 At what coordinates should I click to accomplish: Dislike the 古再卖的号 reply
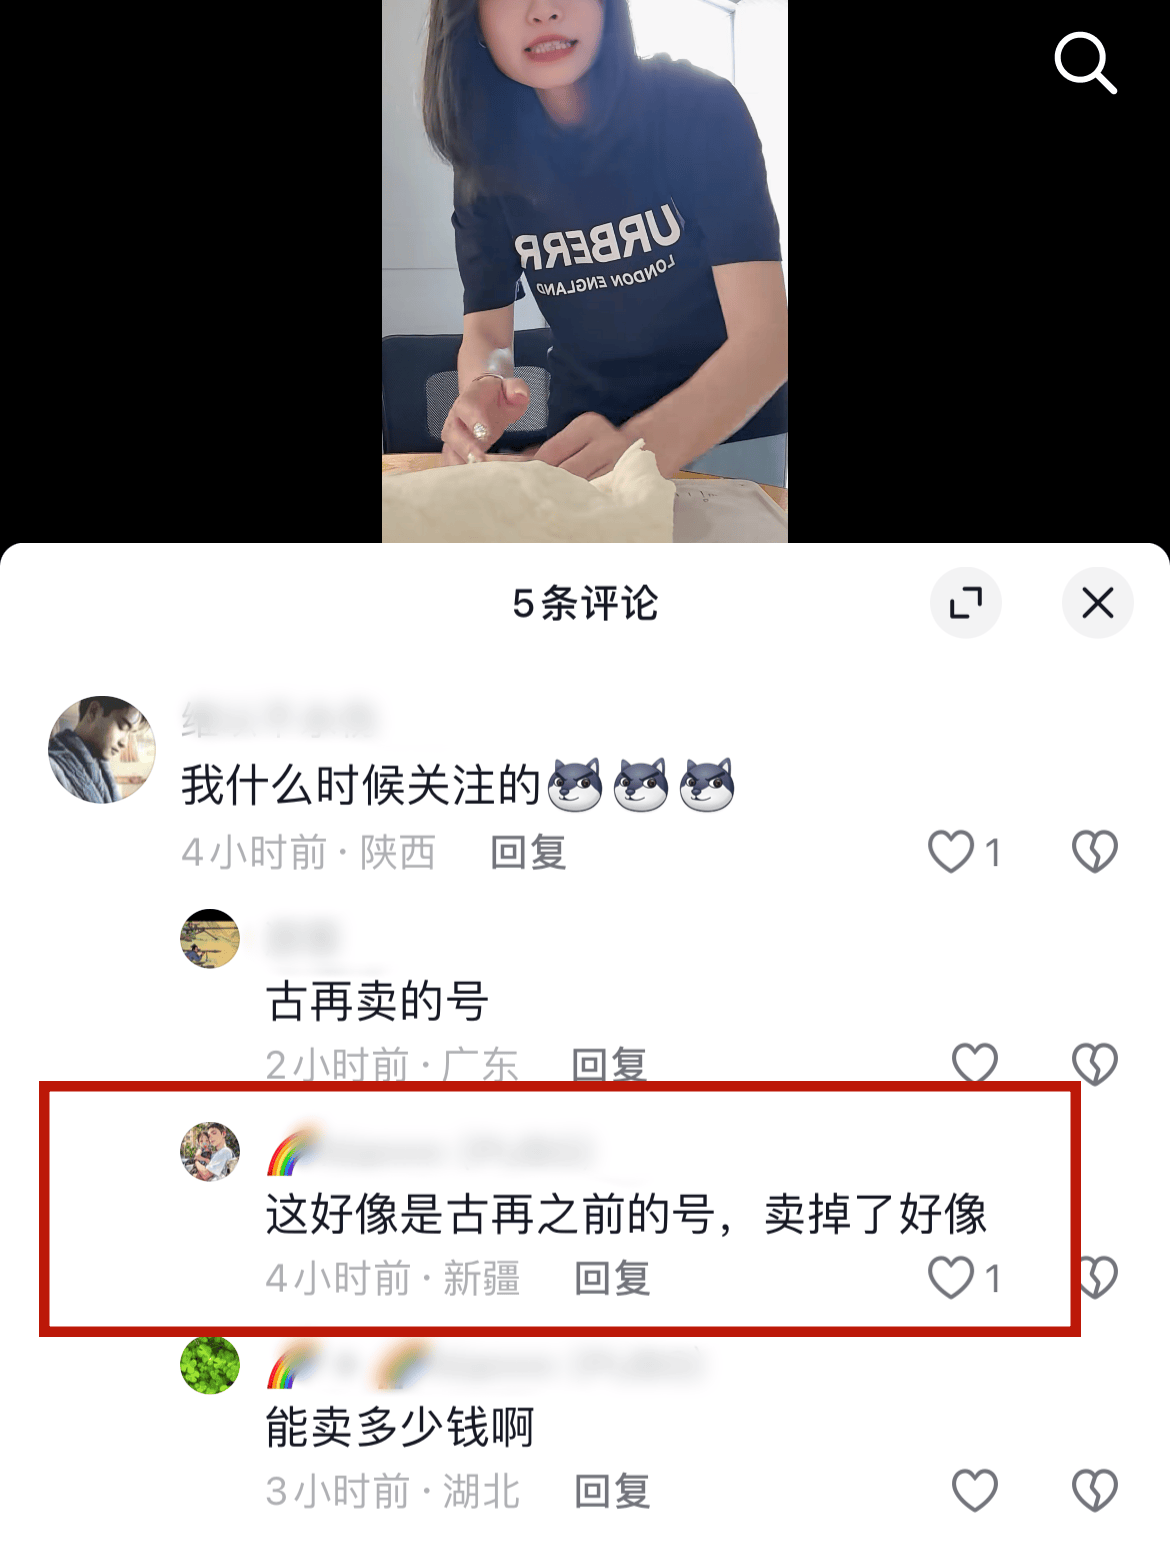pyautogui.click(x=1095, y=1064)
